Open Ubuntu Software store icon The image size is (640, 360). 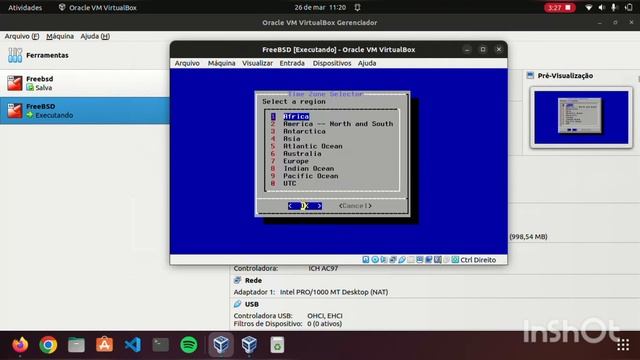tap(104, 345)
